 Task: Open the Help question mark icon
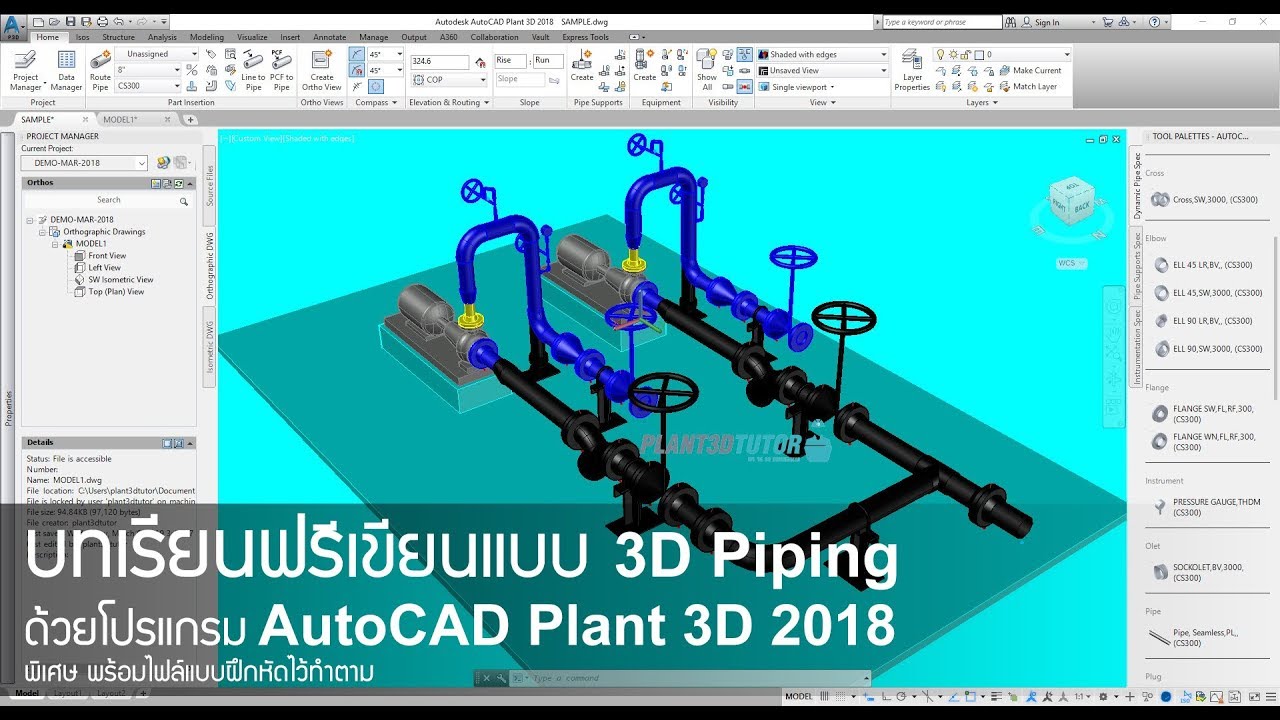(1153, 22)
